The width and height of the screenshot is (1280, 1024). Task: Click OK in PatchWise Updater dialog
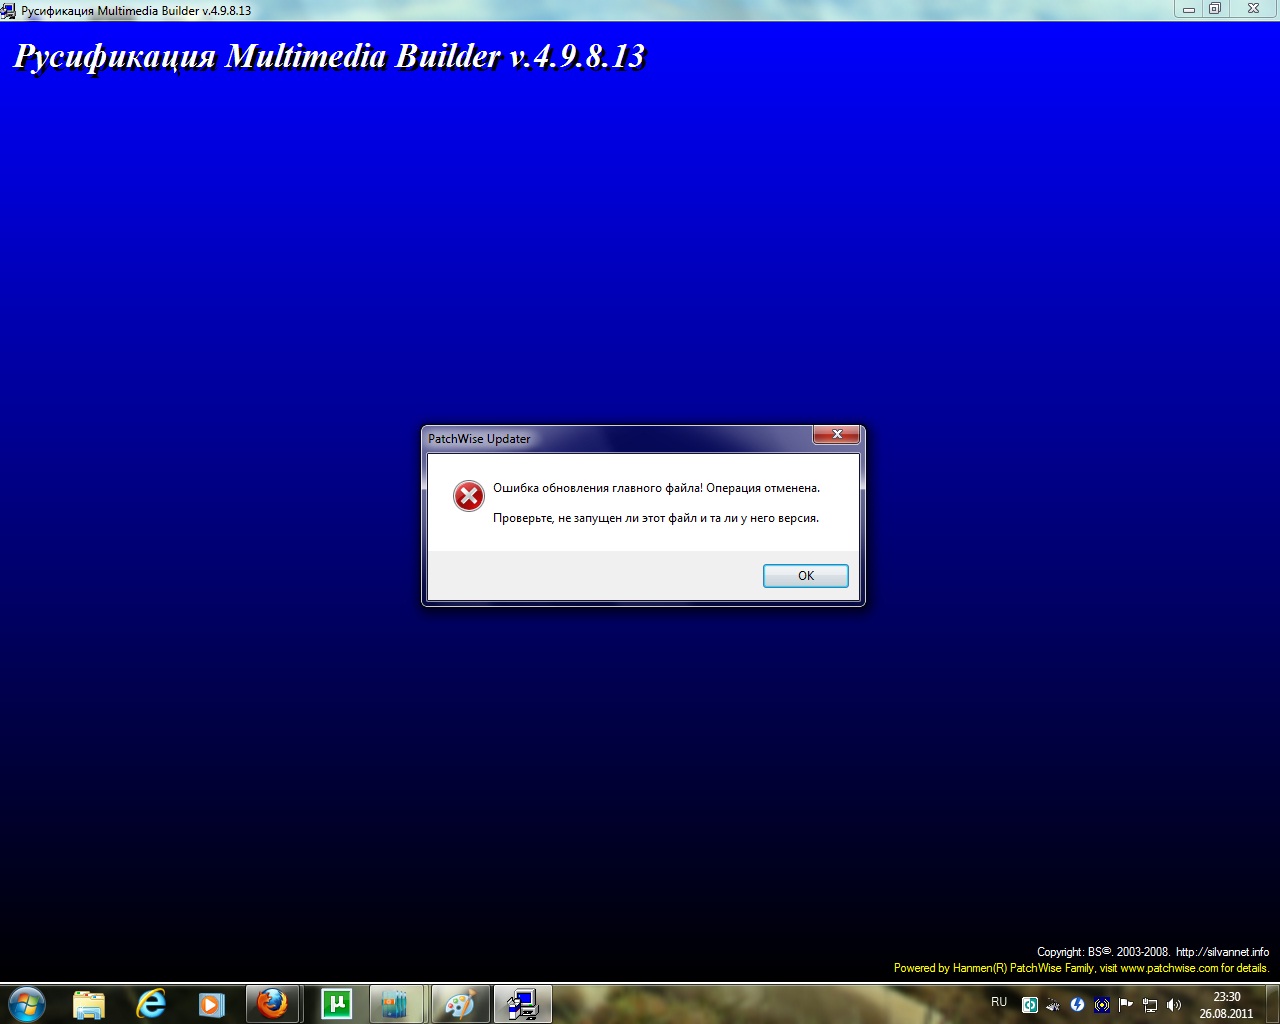(x=805, y=576)
